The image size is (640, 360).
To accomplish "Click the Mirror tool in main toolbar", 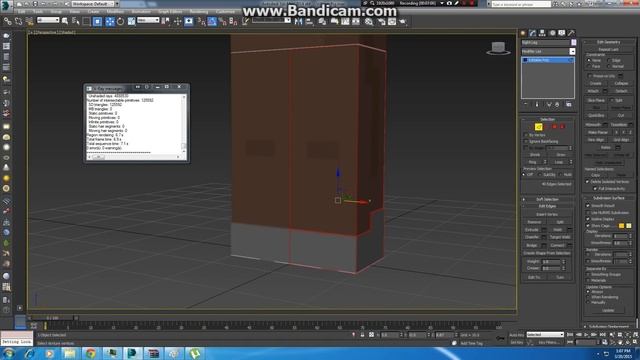I will (298, 21).
